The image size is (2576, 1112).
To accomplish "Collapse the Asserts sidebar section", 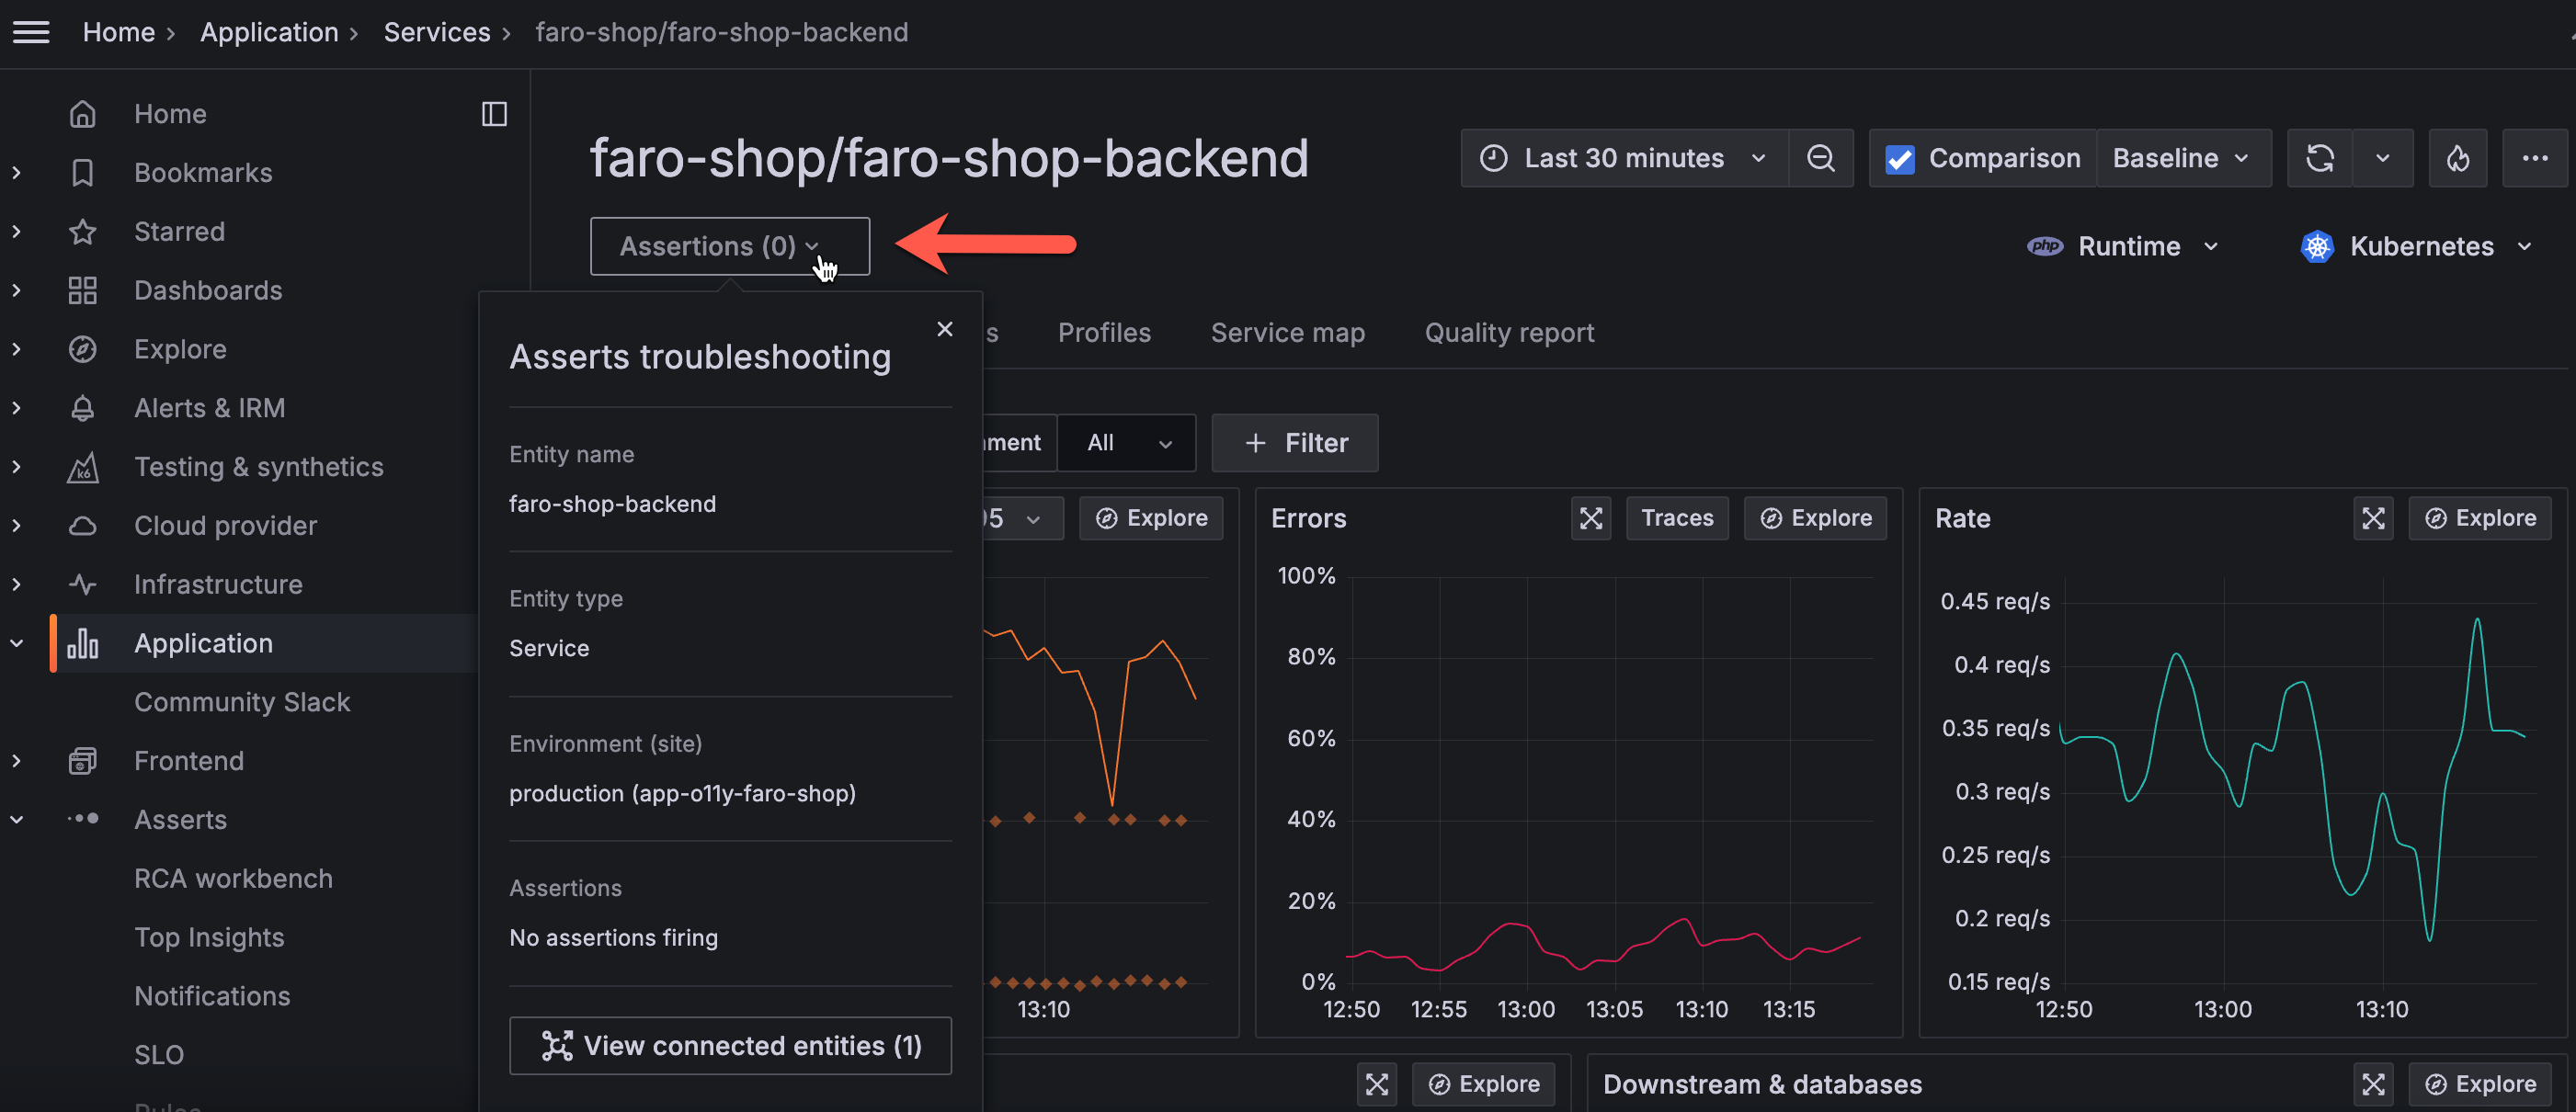I will point(17,819).
